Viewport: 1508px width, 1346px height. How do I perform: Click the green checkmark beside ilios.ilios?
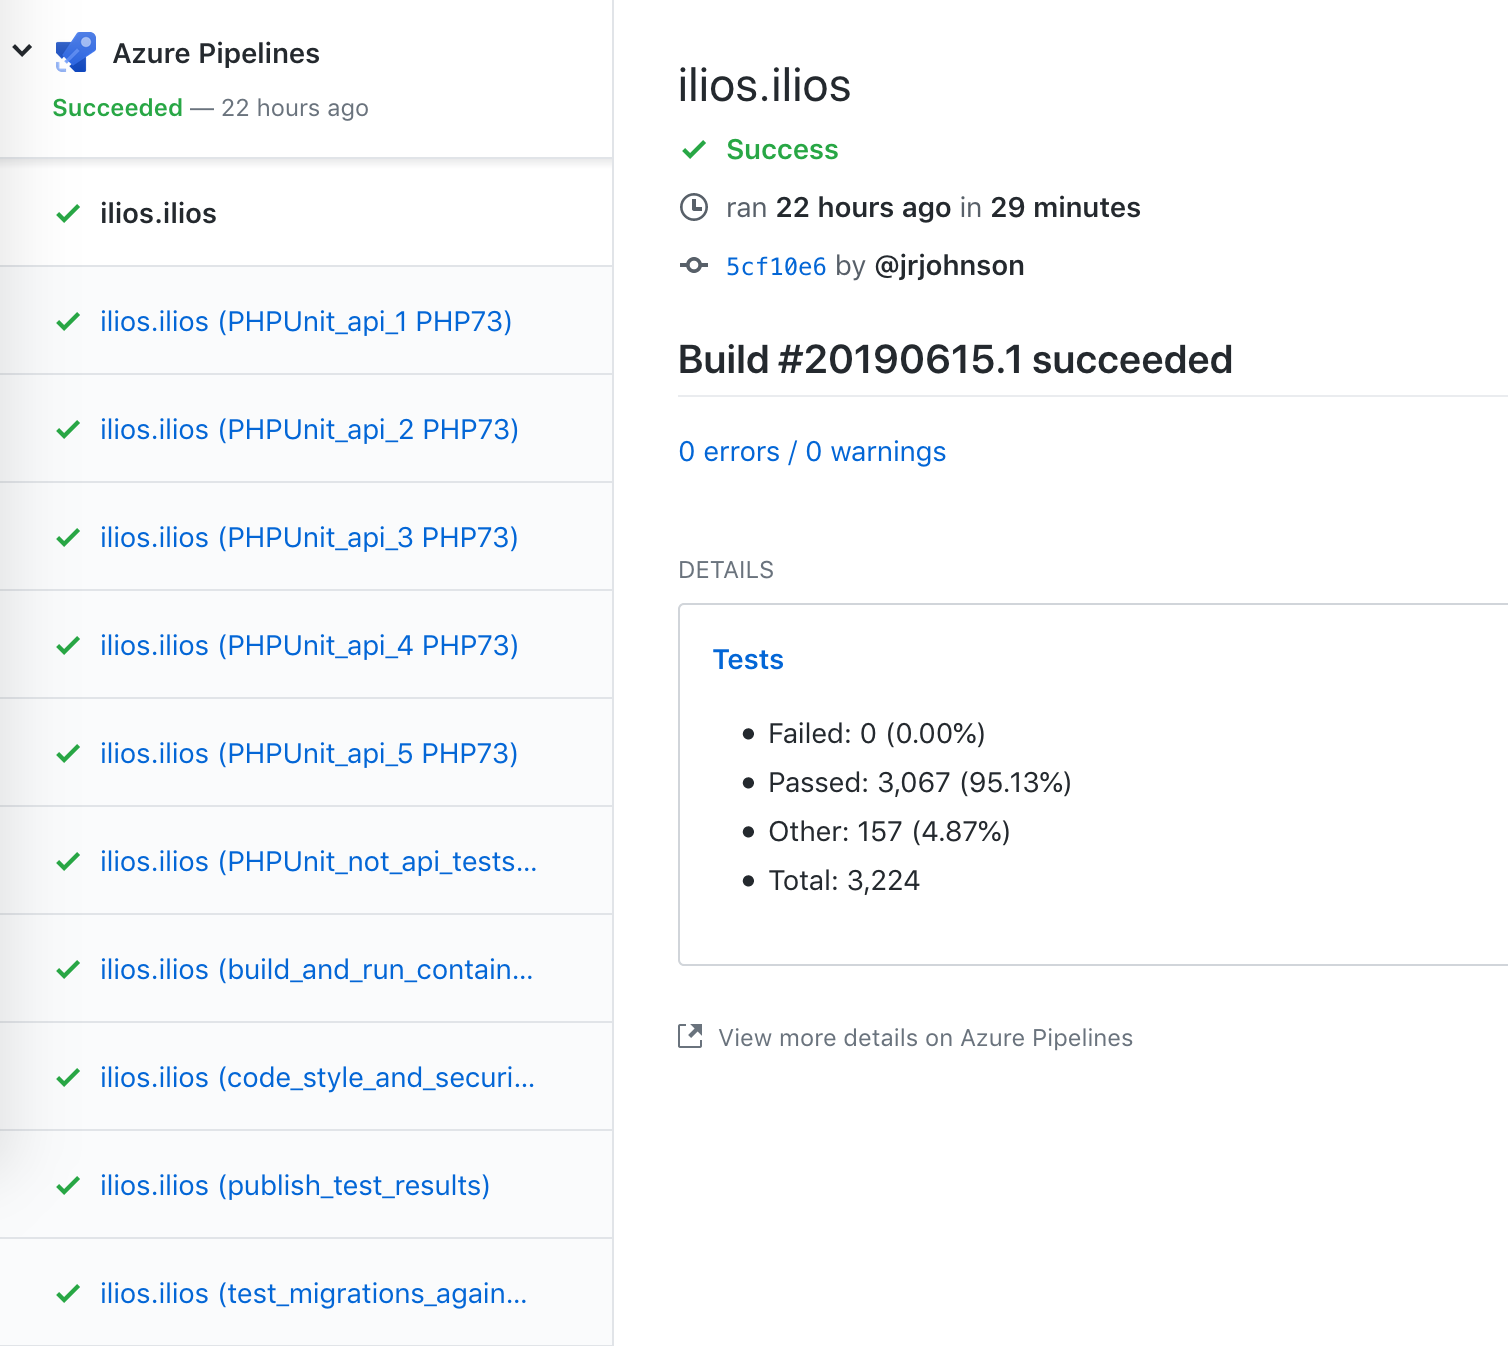point(67,213)
